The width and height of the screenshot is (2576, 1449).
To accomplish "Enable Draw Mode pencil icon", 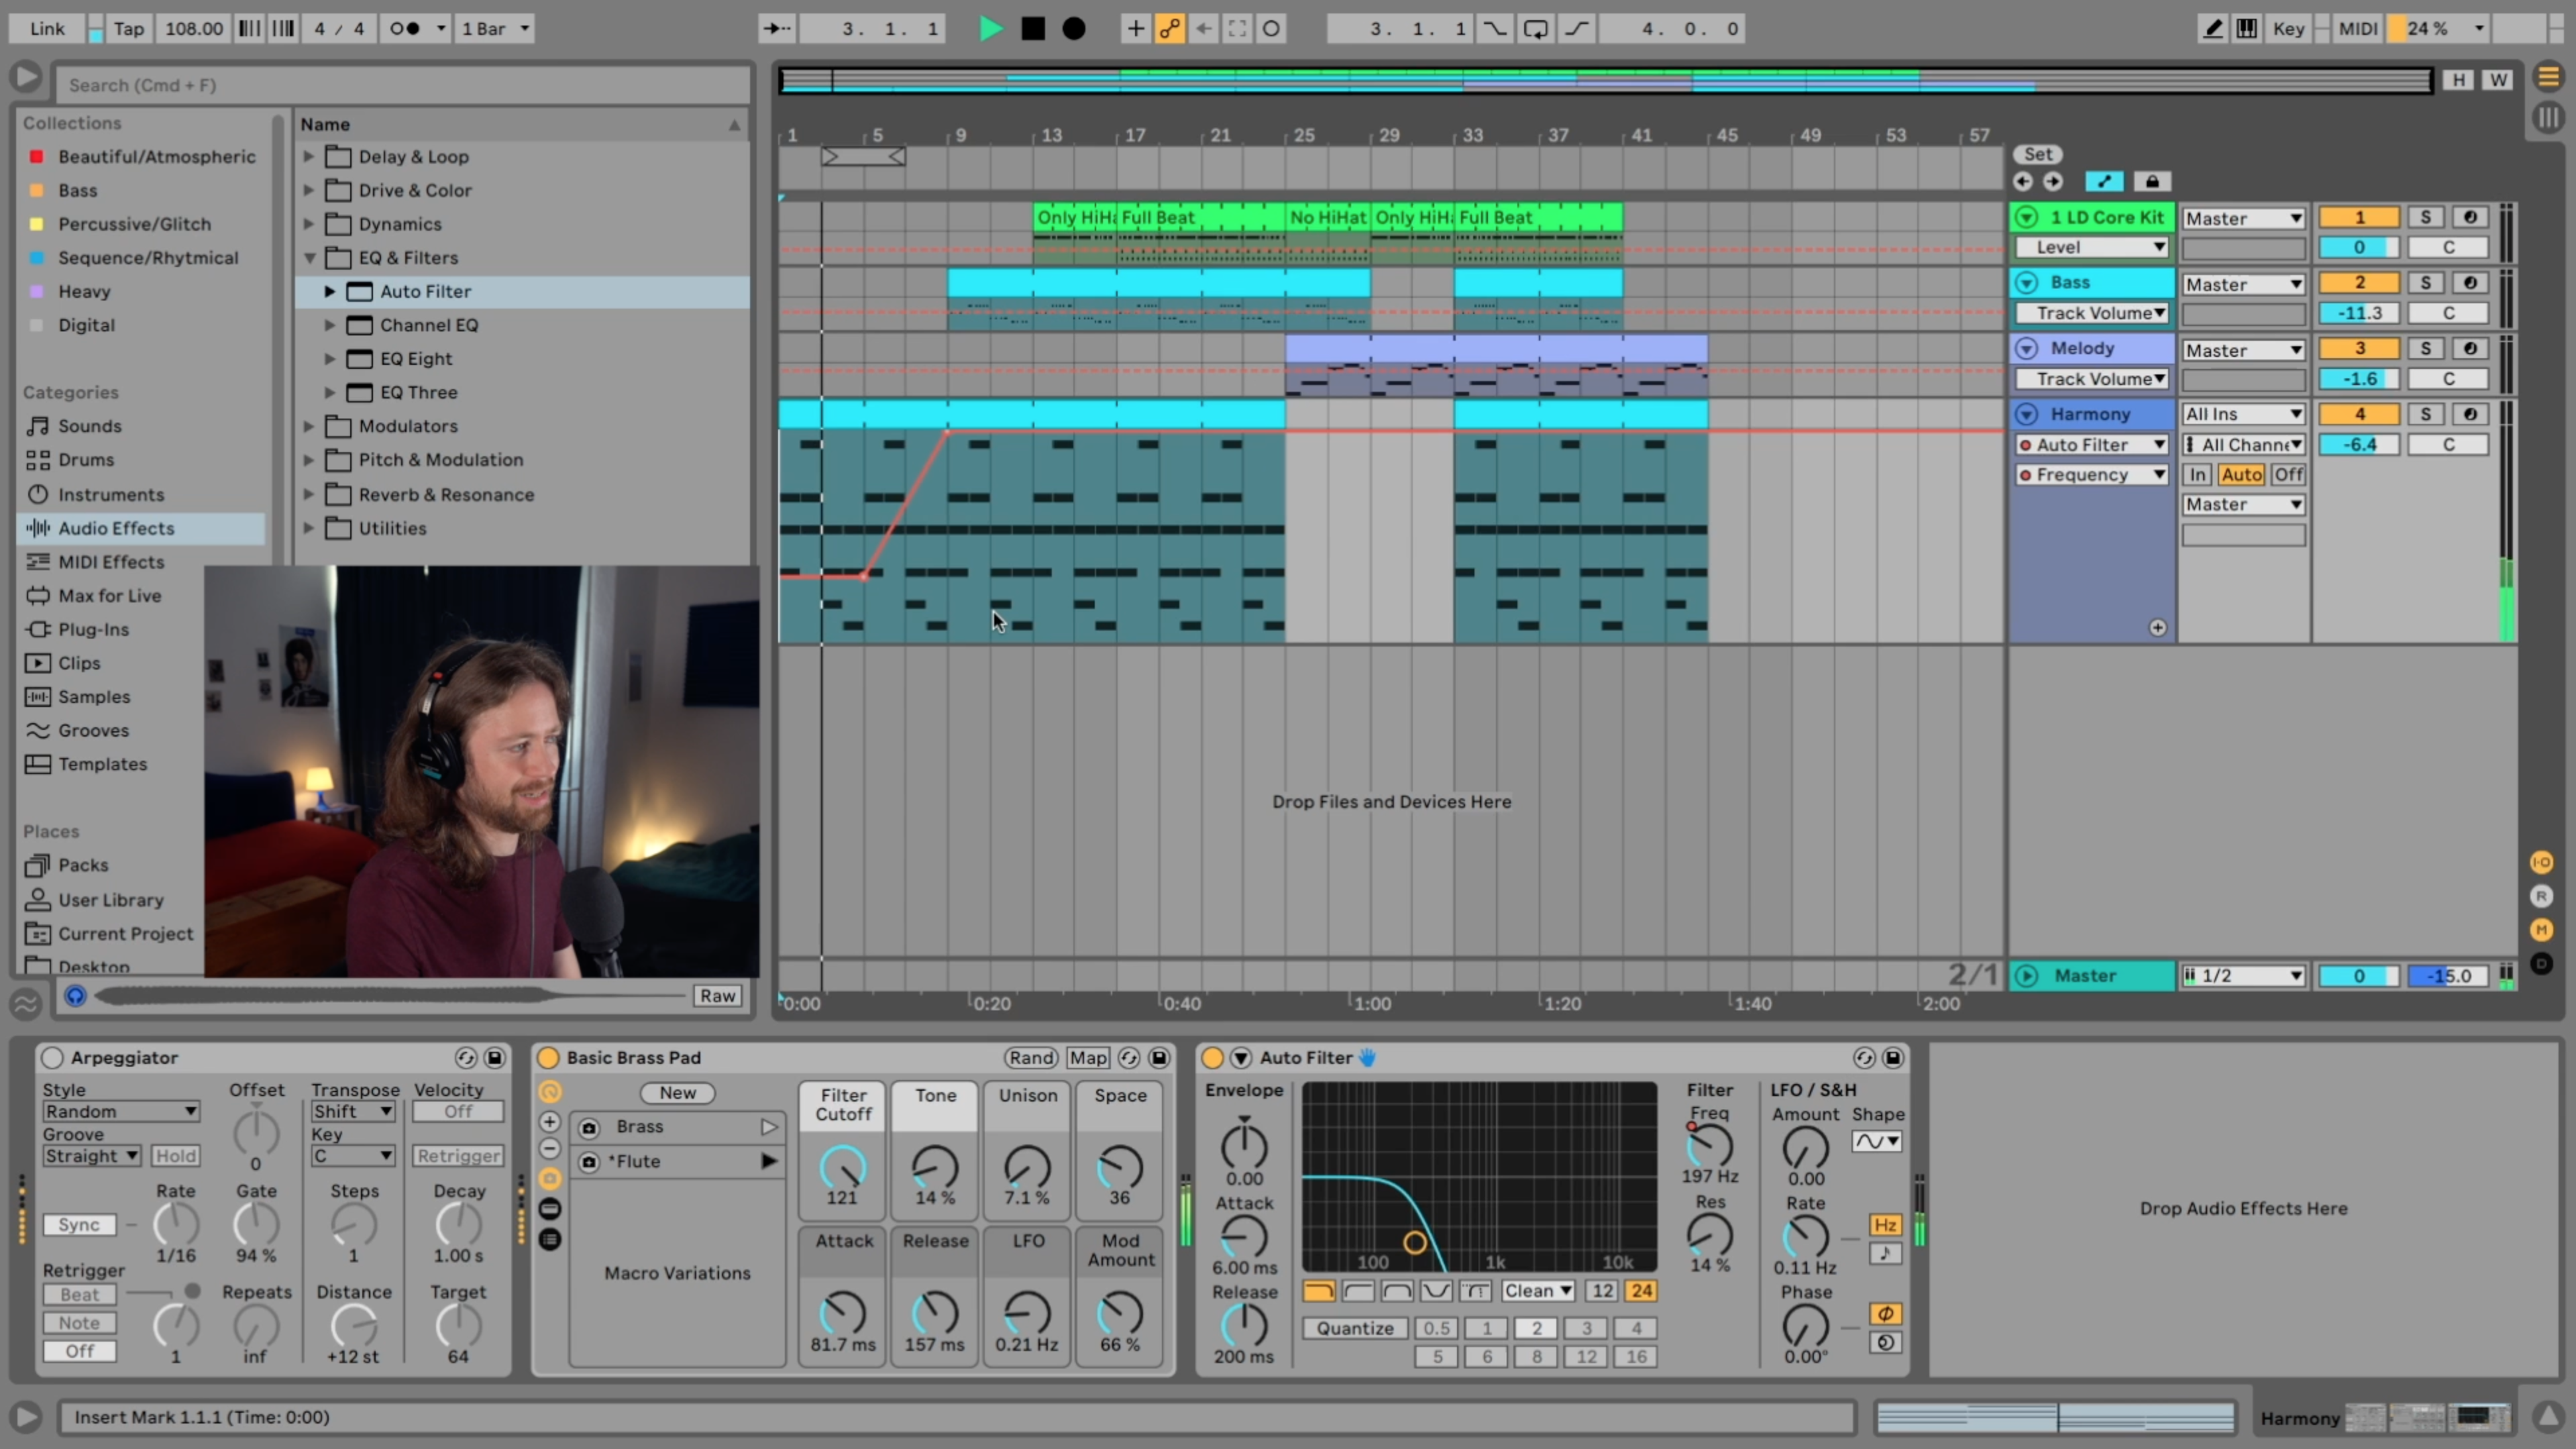I will pyautogui.click(x=2213, y=28).
